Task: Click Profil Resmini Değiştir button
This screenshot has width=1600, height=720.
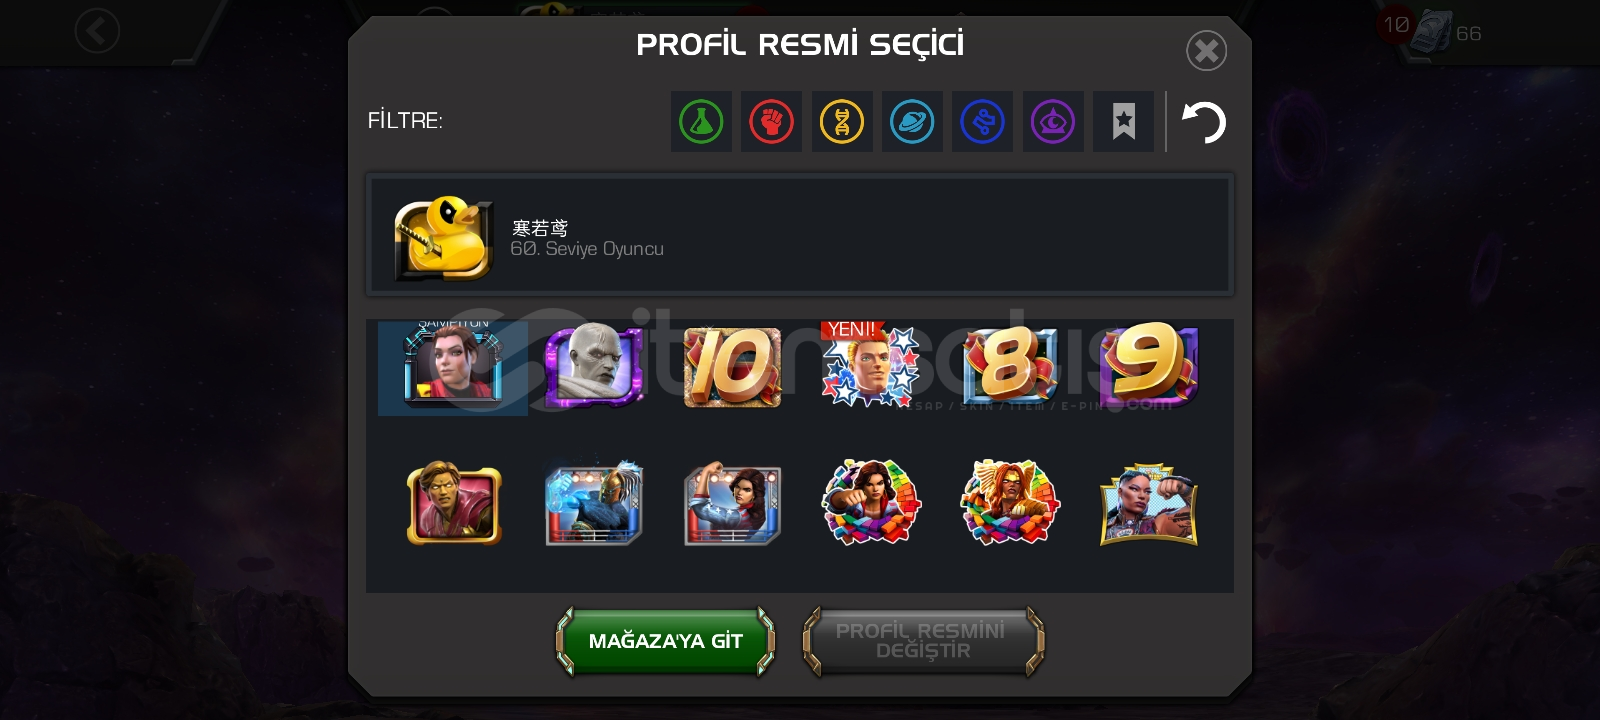Action: tap(923, 641)
